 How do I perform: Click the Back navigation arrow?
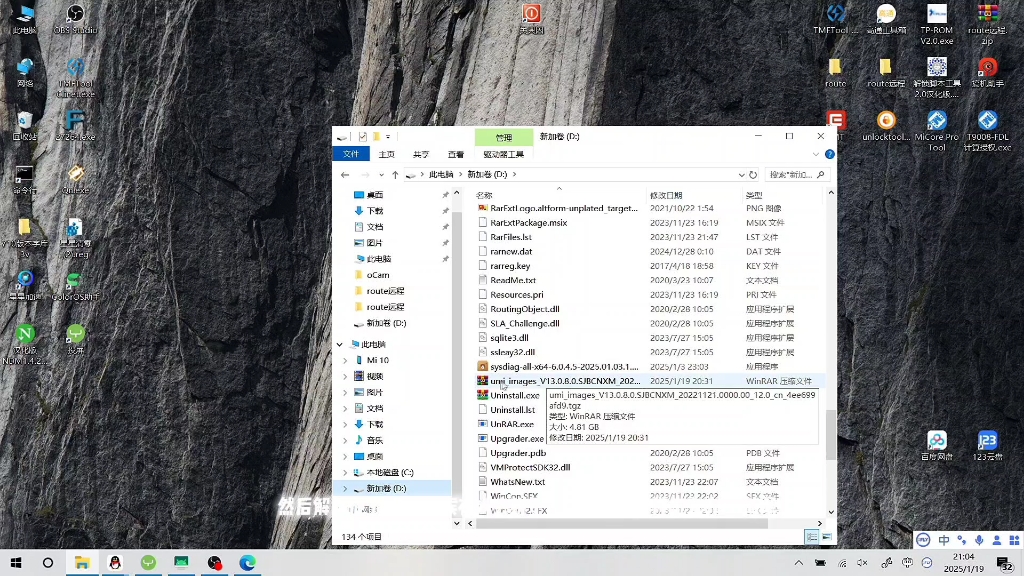(x=345, y=174)
